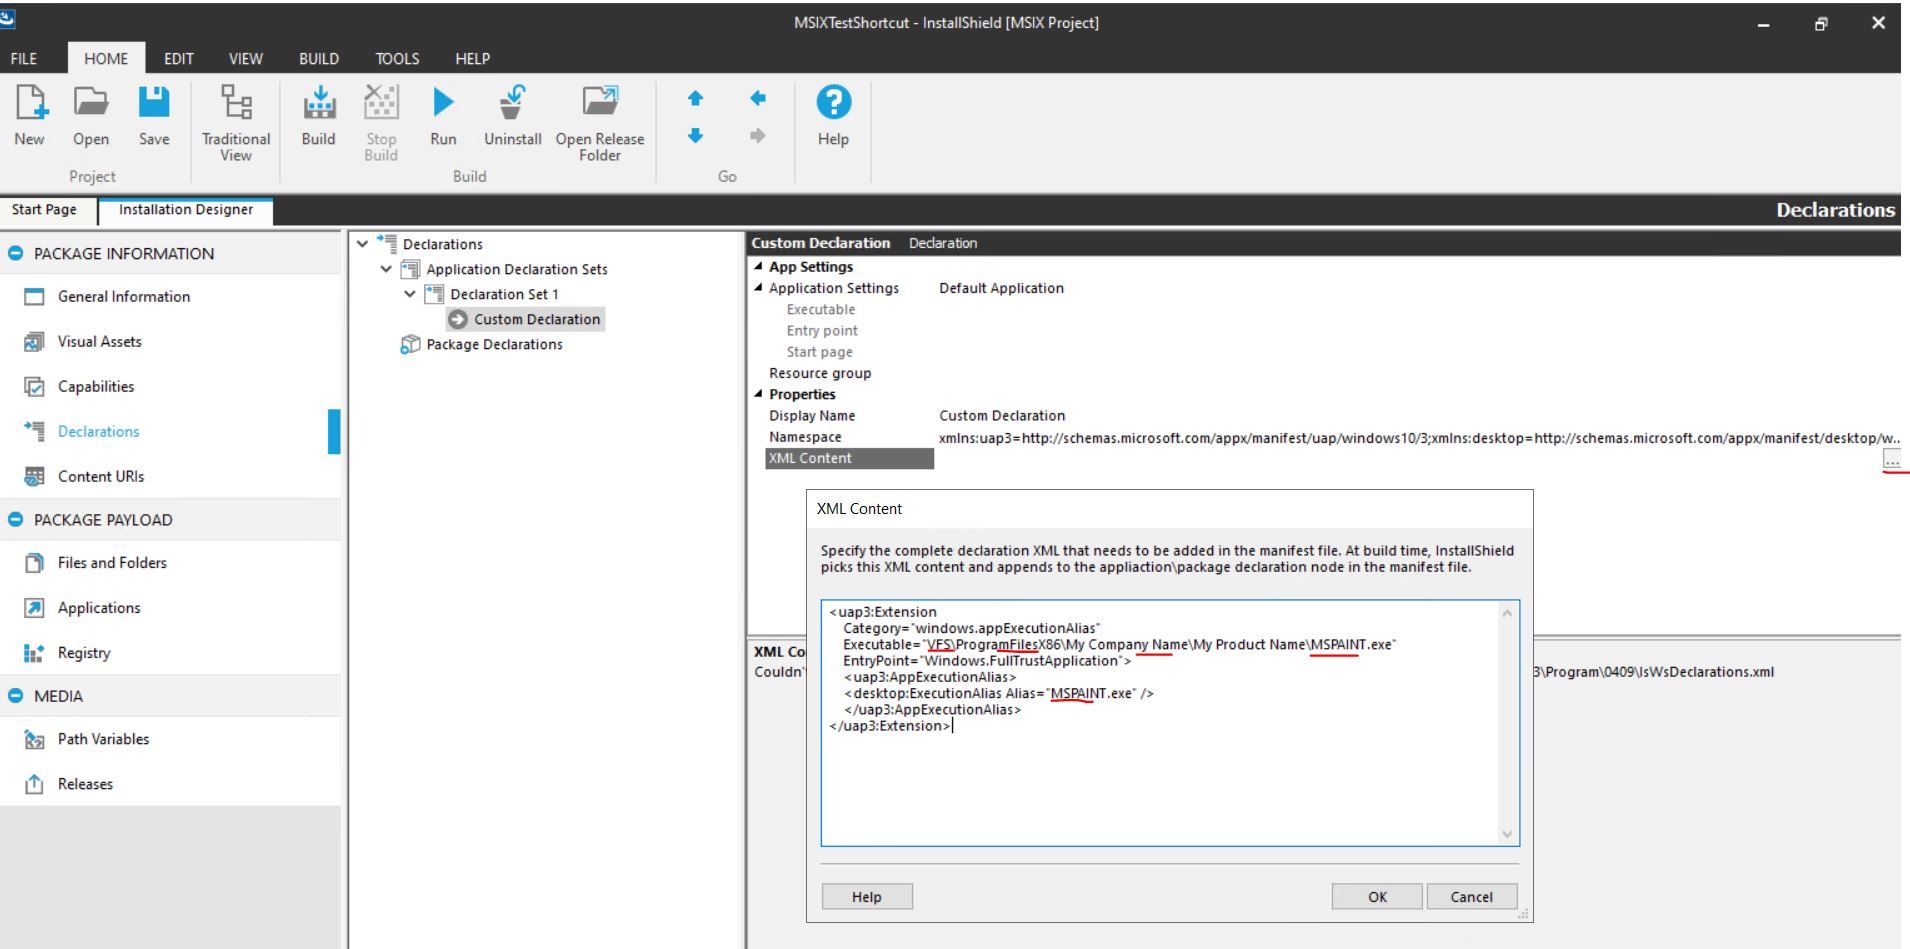Open the Files and Folders view
The height and width of the screenshot is (949, 1910).
(x=111, y=563)
